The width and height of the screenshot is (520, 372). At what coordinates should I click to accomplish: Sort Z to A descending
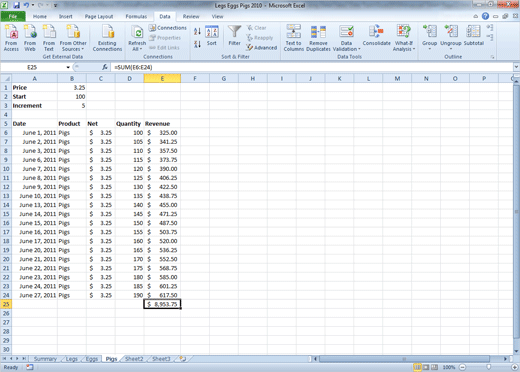197,44
